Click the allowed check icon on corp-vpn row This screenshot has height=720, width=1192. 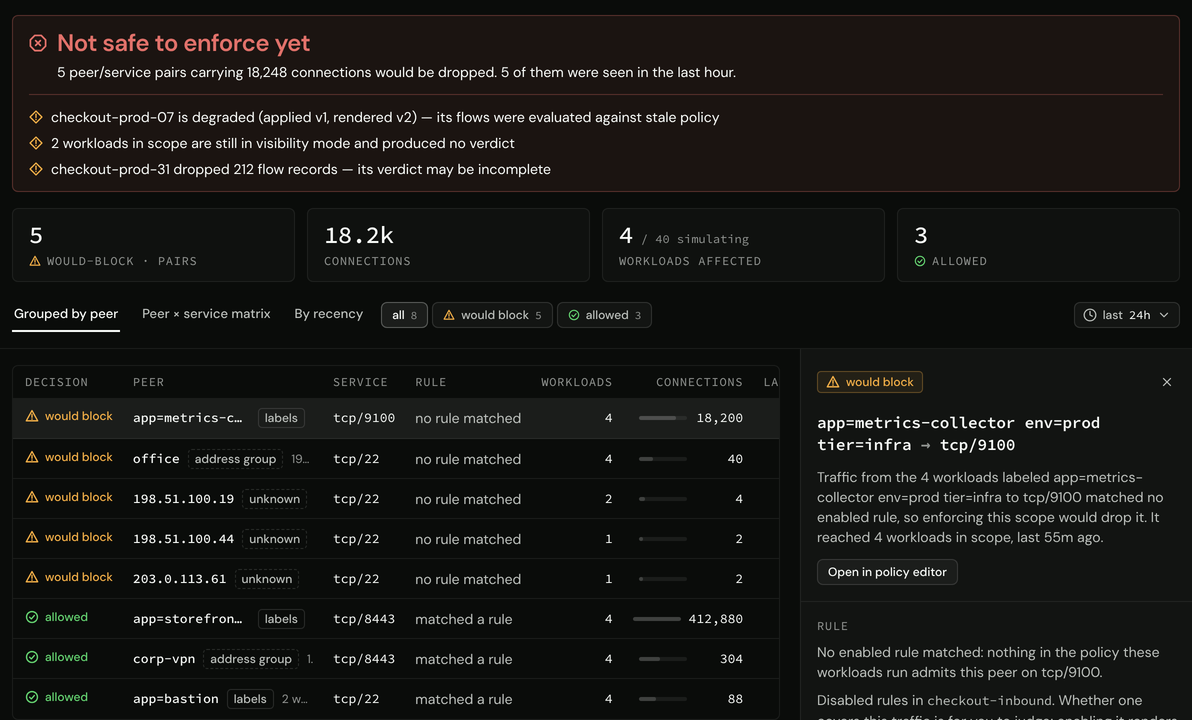coord(32,657)
